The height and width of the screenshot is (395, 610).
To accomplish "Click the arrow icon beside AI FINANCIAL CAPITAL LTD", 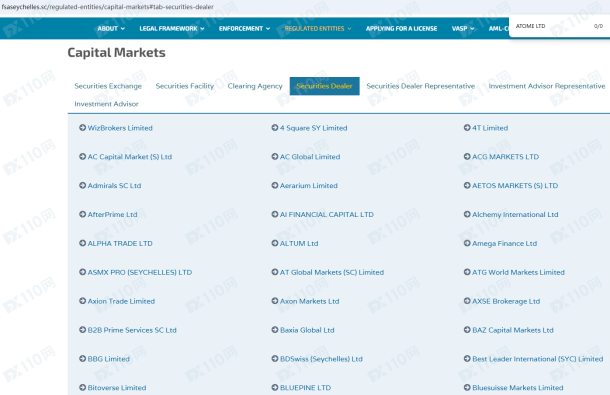I will (x=275, y=214).
